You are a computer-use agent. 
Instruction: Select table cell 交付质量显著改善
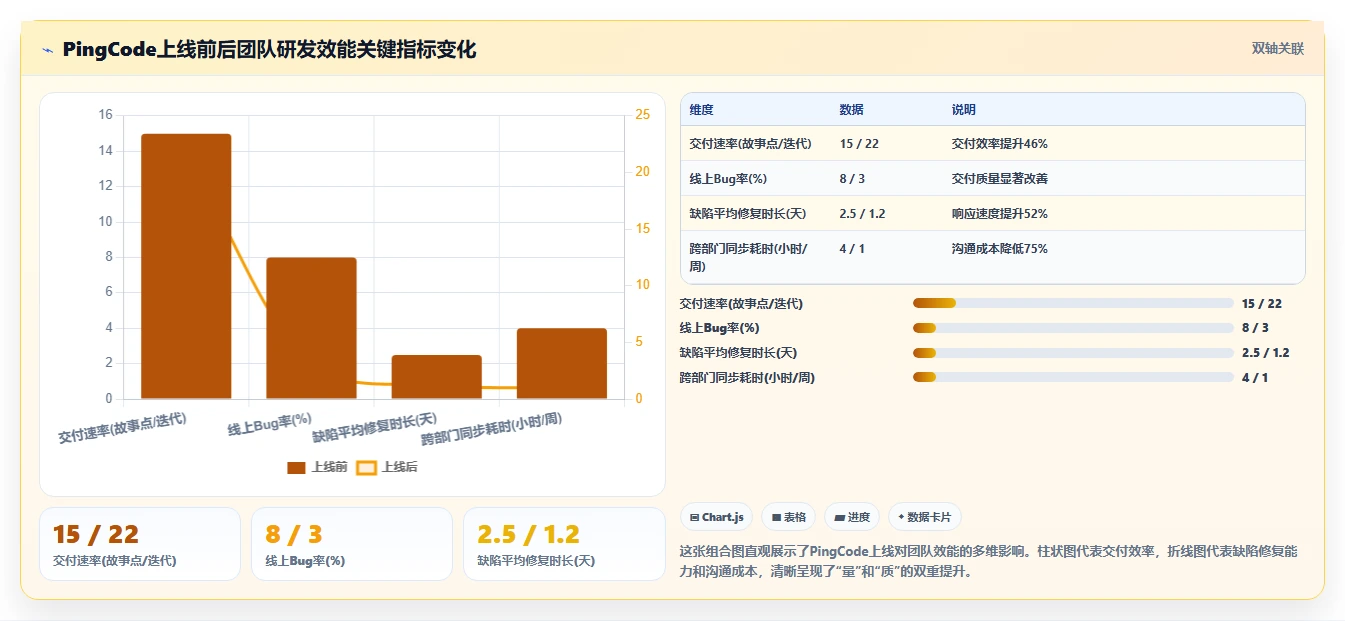click(x=1000, y=178)
